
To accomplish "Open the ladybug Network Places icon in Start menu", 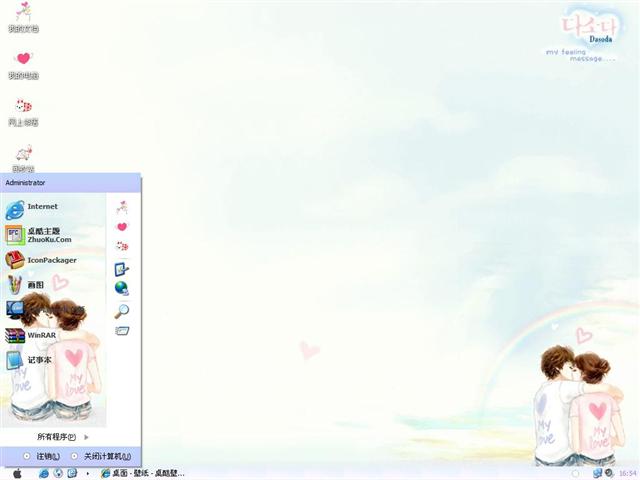I will pyautogui.click(x=122, y=246).
